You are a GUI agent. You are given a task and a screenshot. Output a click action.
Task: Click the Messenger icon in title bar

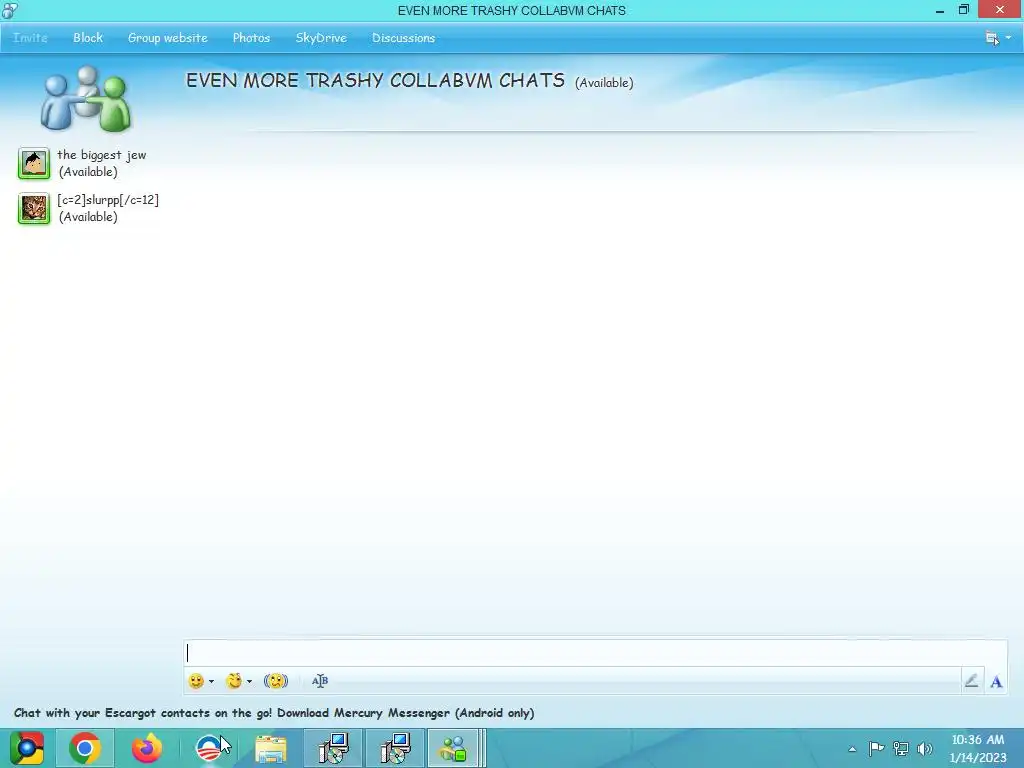click(x=10, y=10)
